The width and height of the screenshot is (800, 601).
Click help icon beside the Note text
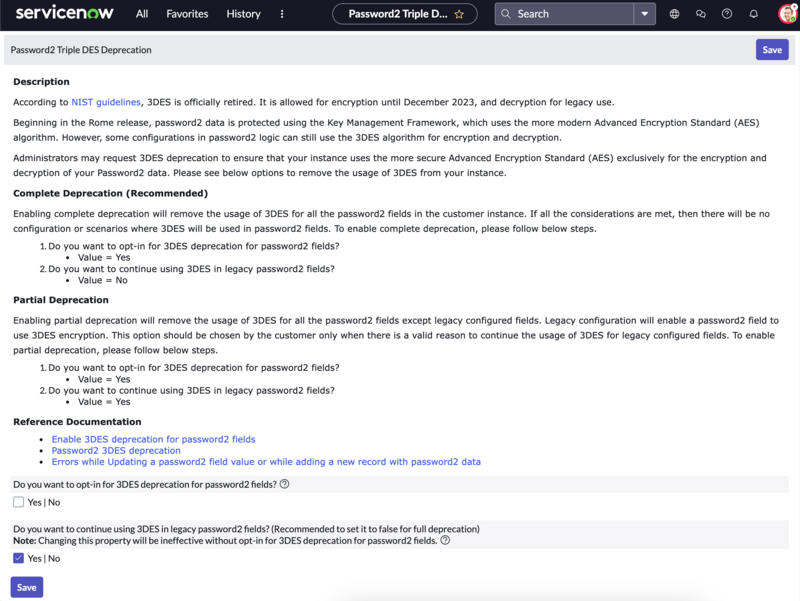click(445, 540)
